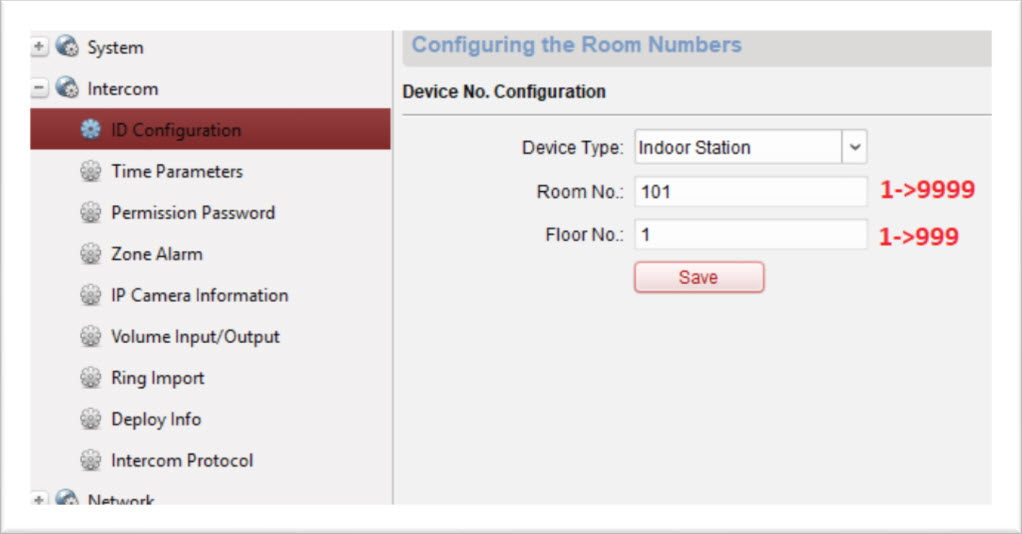
Task: Click the Time Parameters gear icon
Action: [x=91, y=172]
